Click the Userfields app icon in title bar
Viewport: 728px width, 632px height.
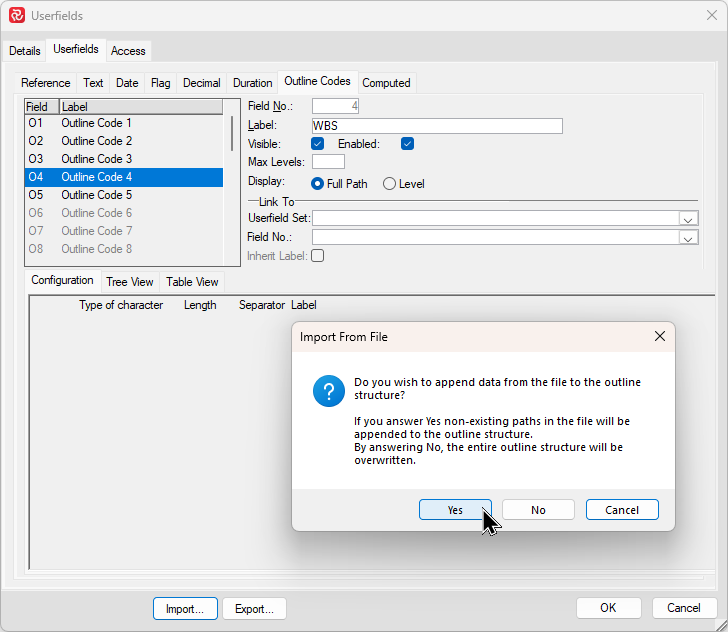pos(16,15)
